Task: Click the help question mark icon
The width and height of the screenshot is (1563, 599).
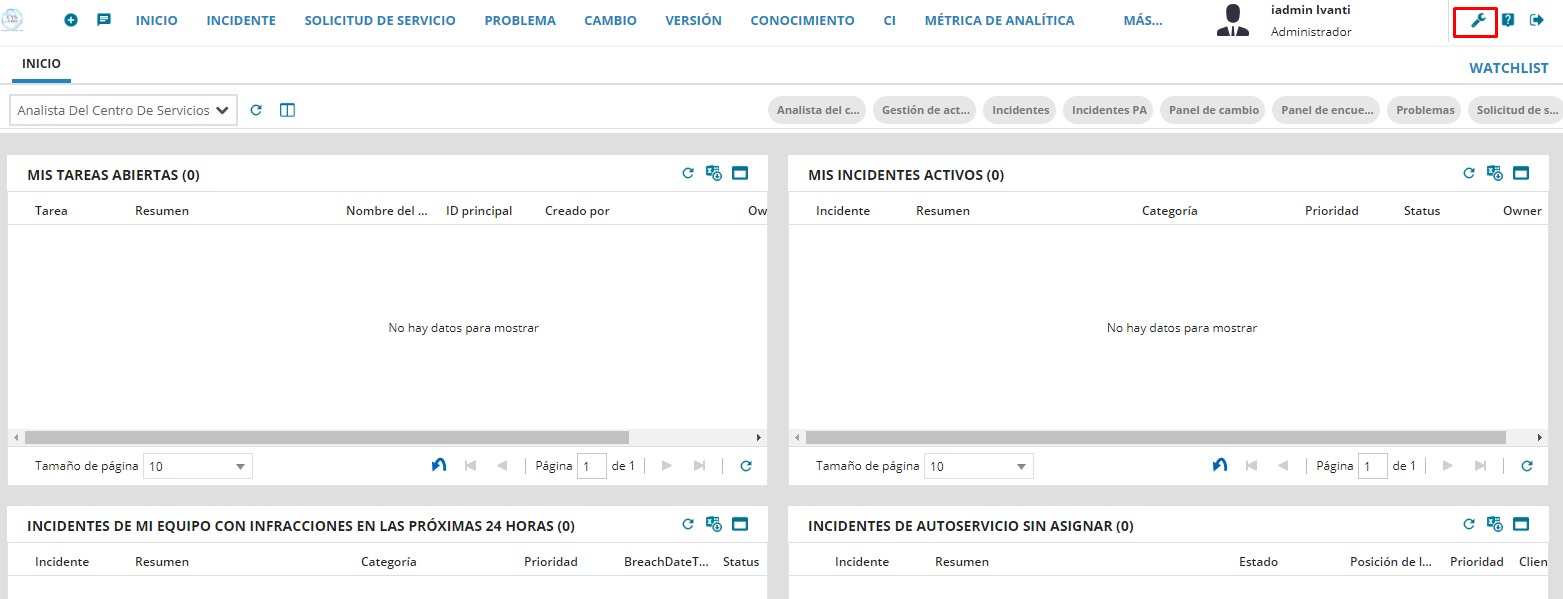Action: [x=1508, y=20]
